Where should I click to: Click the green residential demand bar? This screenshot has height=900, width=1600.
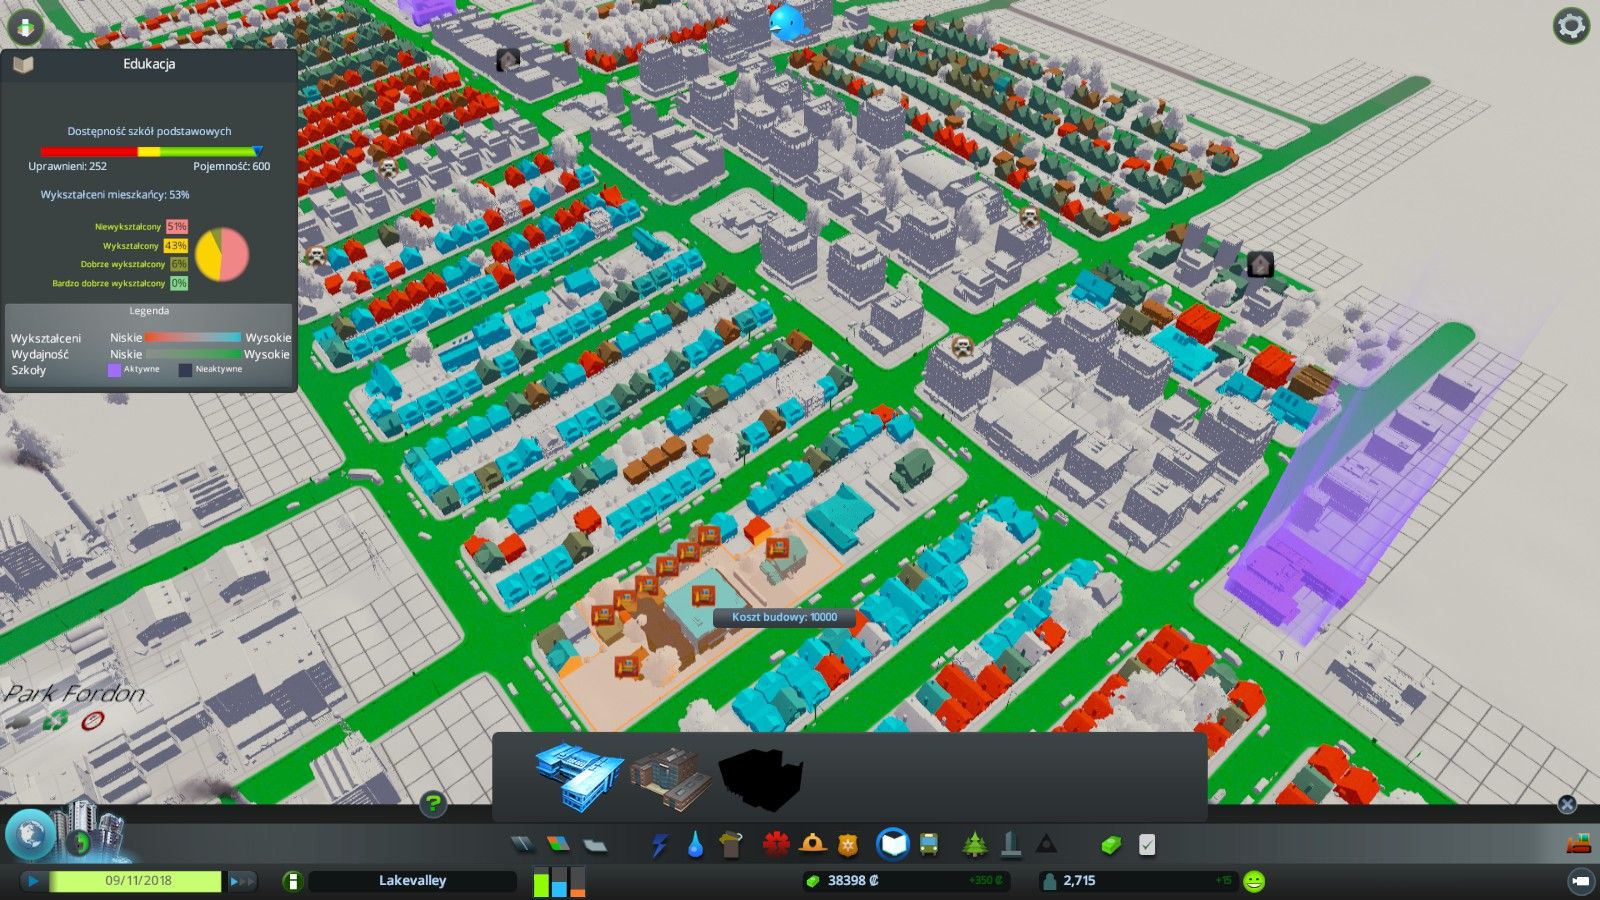pos(539,883)
